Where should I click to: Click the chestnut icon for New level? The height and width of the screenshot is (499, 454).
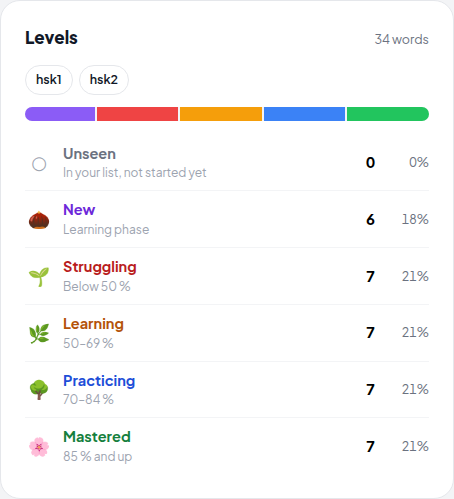(x=39, y=220)
